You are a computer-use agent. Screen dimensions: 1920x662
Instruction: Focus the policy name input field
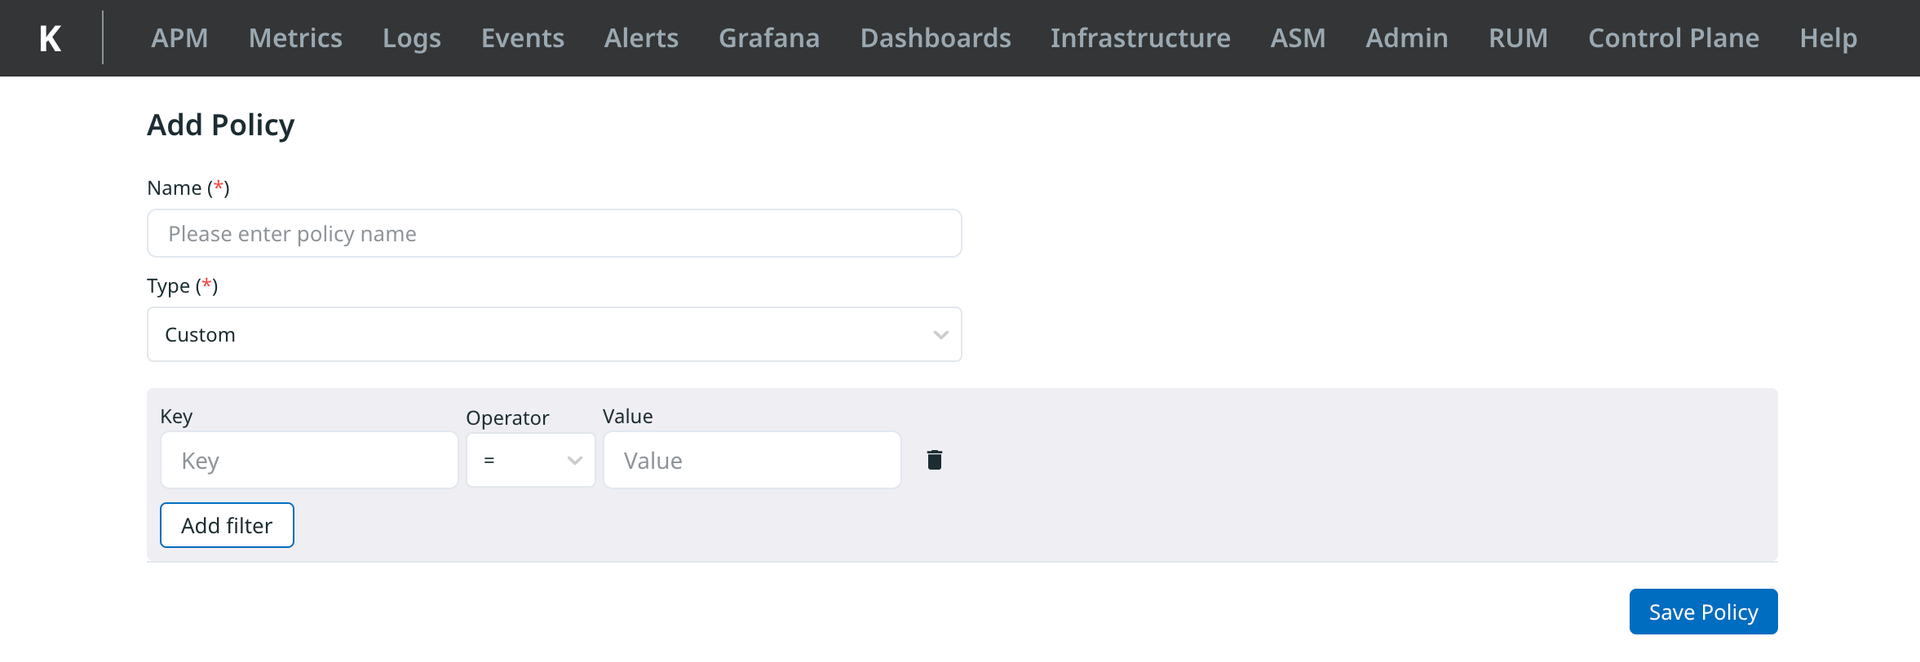(554, 233)
